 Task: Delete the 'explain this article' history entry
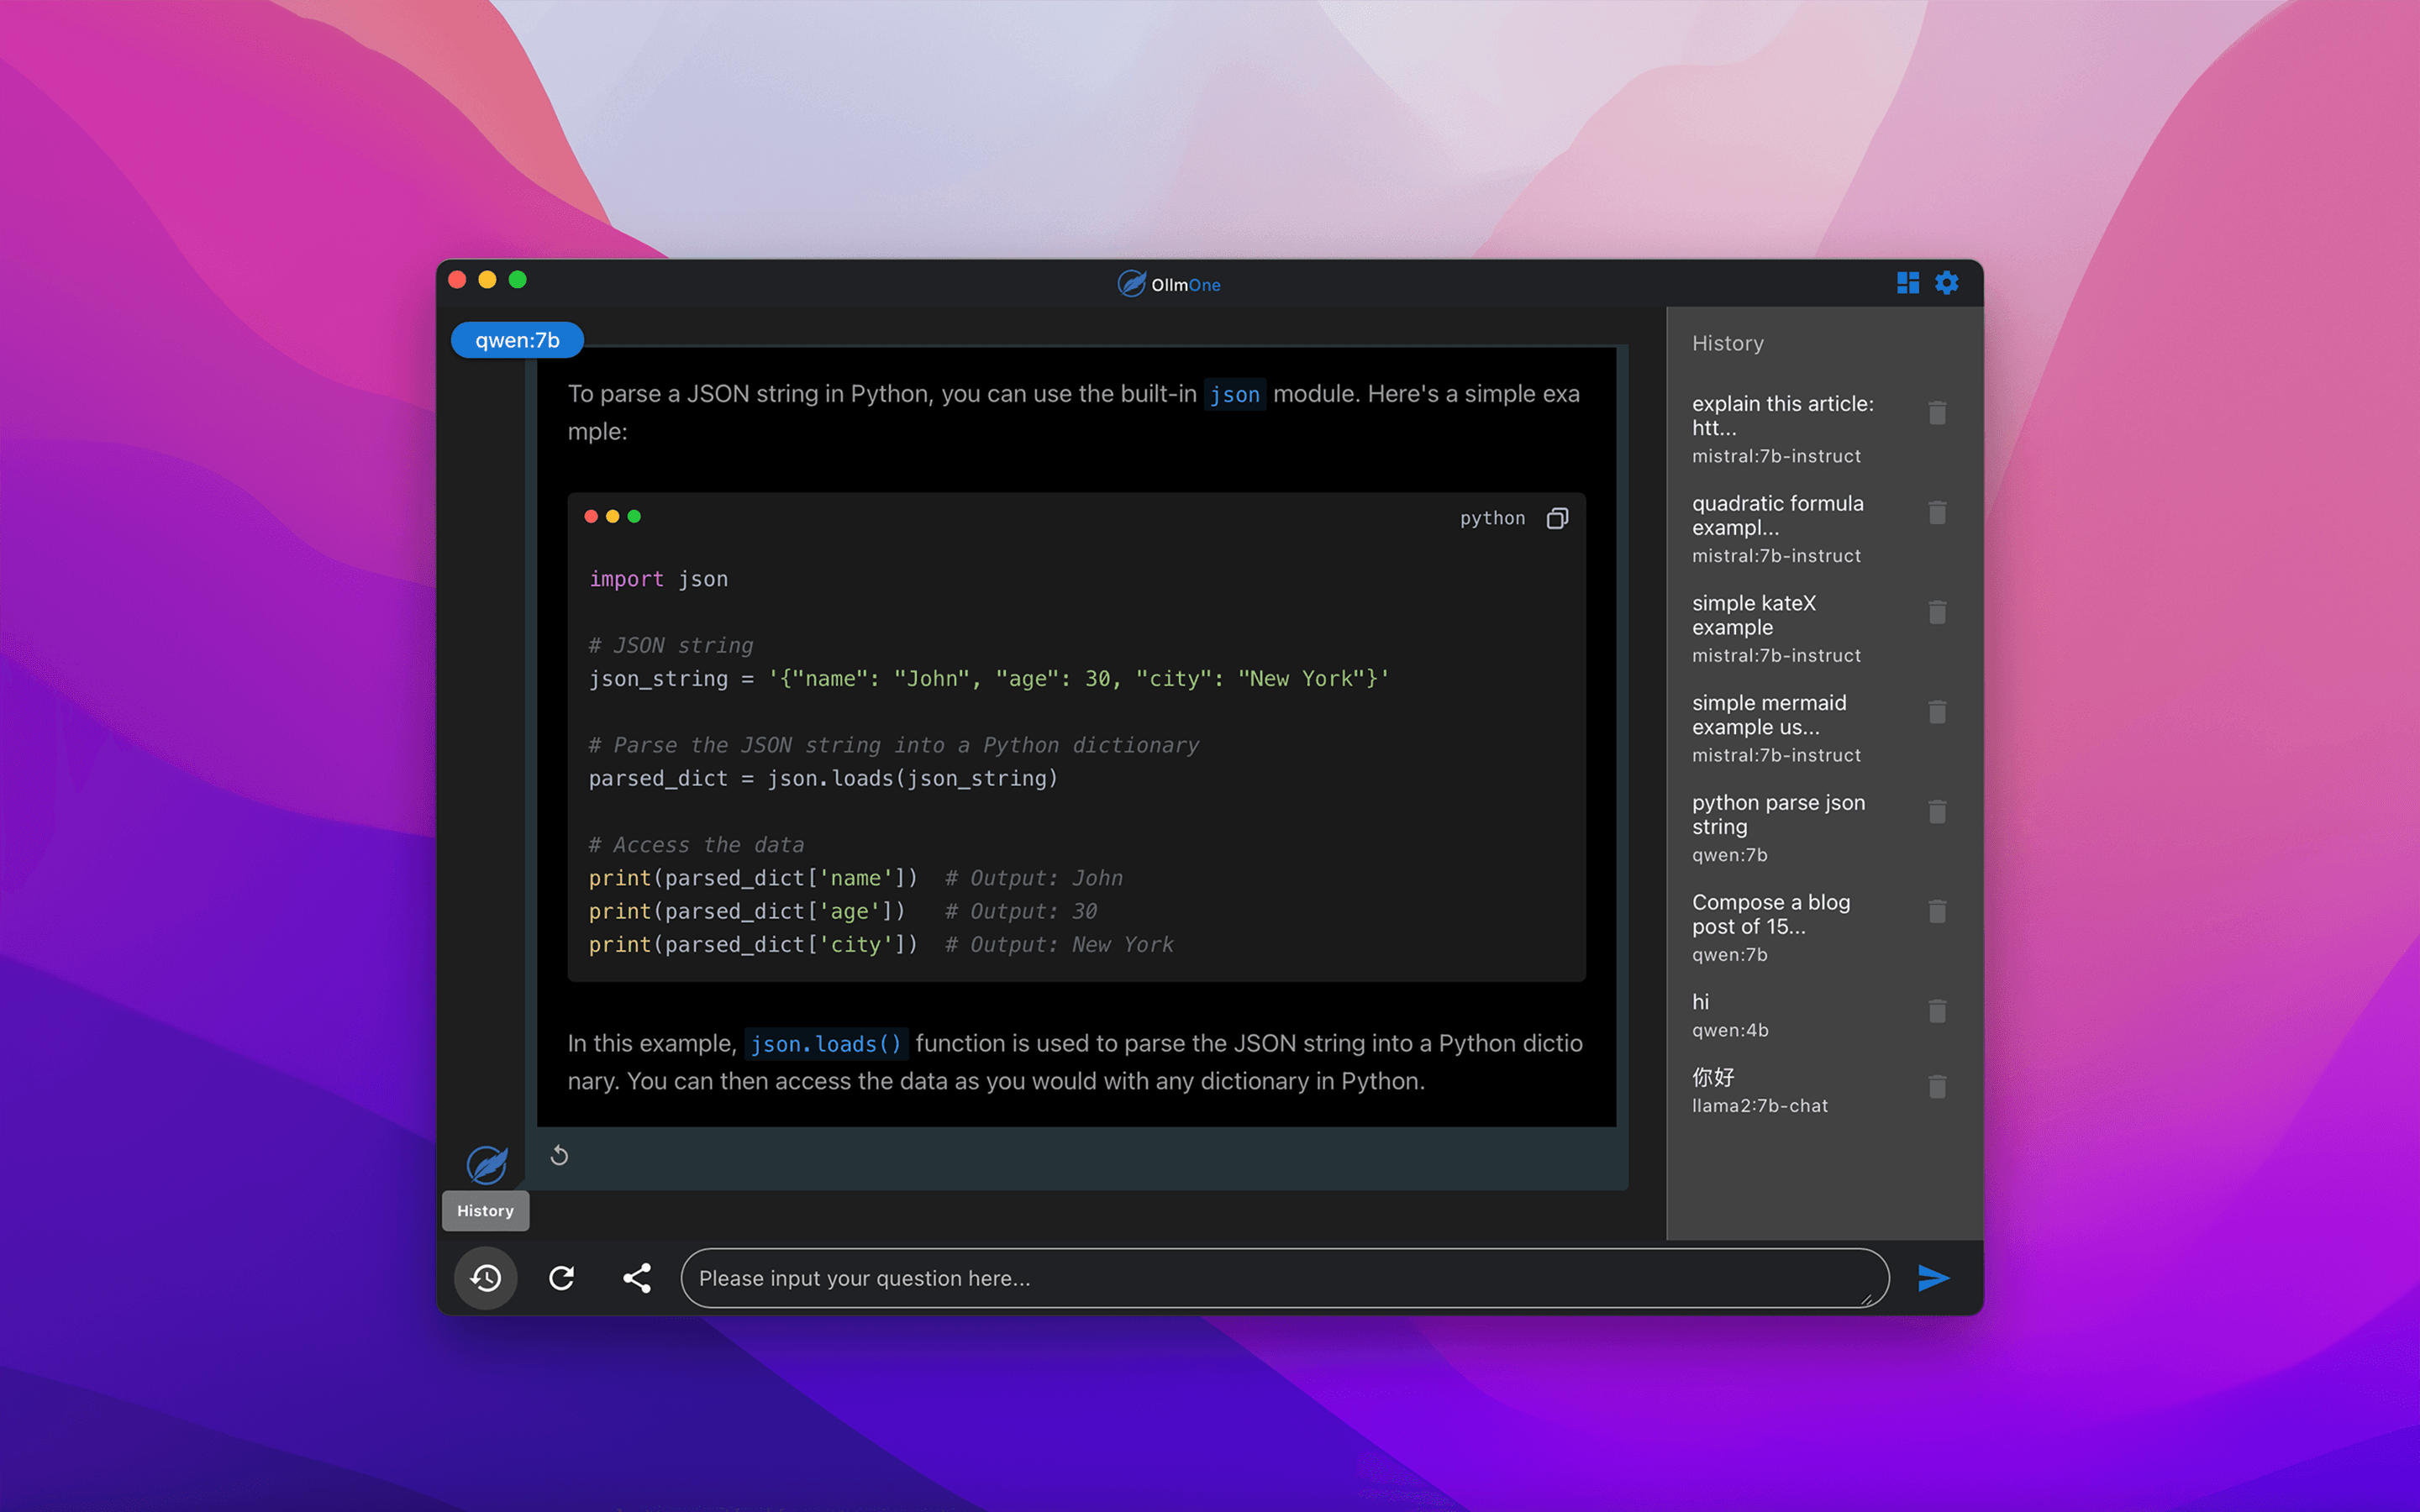[1937, 413]
